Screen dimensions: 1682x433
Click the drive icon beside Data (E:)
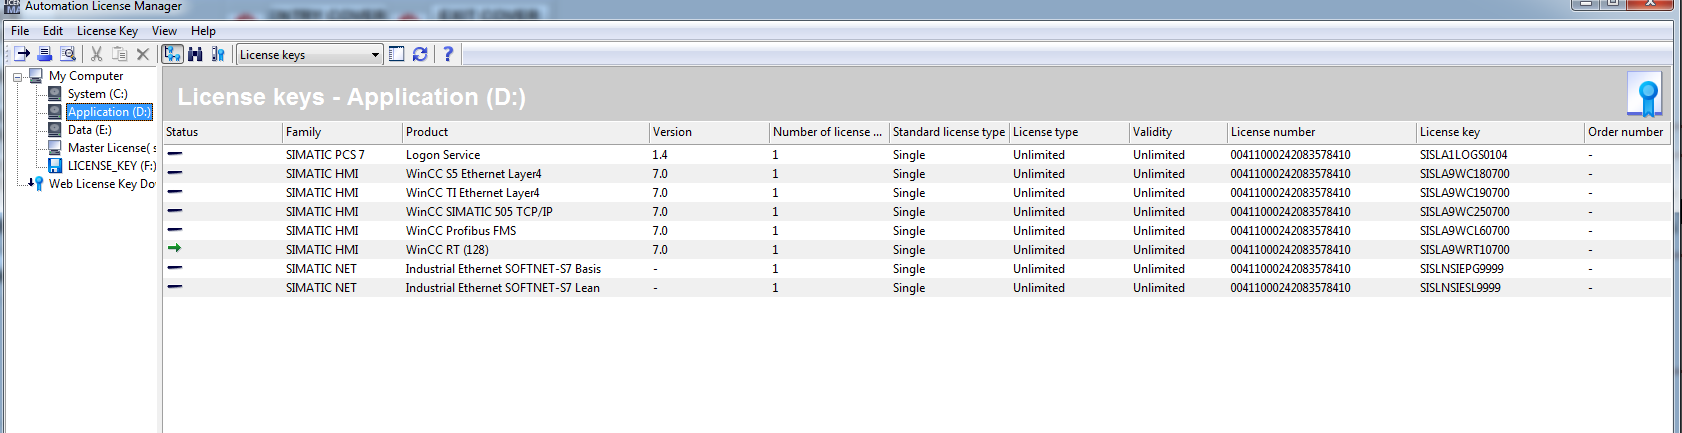pos(56,129)
